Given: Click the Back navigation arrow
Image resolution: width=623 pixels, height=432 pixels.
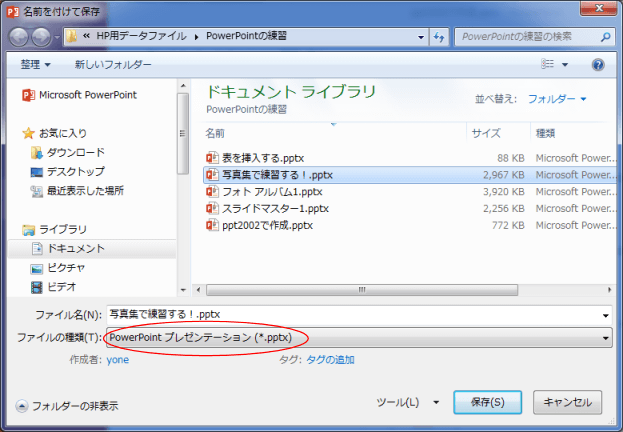Looking at the screenshot, I should [x=18, y=38].
